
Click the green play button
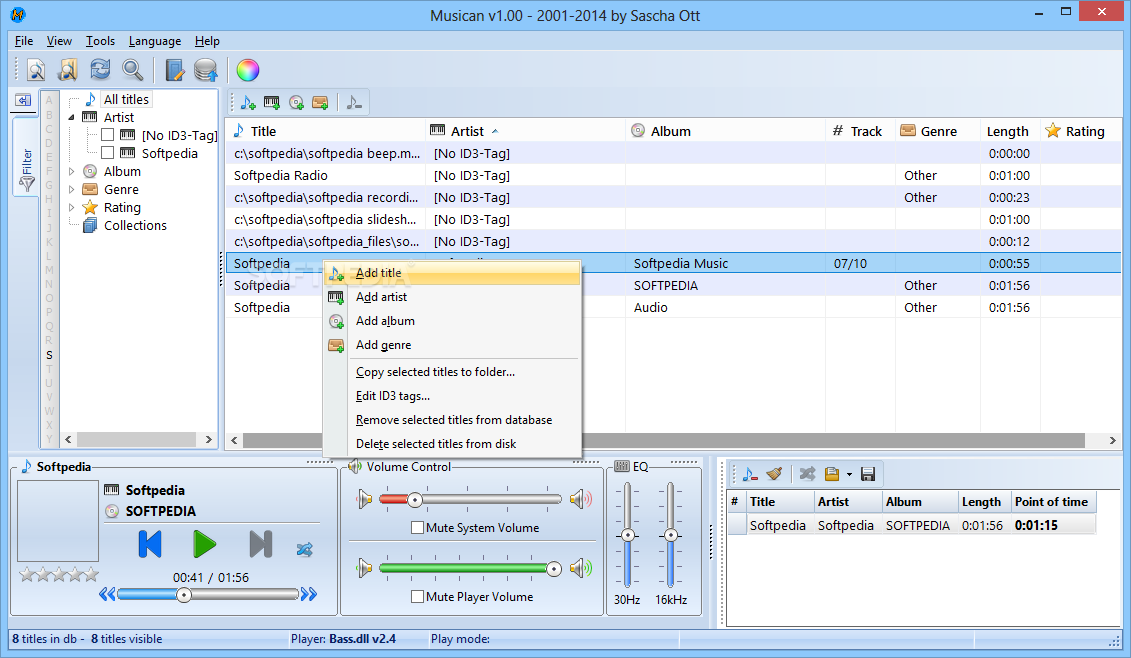tap(205, 544)
